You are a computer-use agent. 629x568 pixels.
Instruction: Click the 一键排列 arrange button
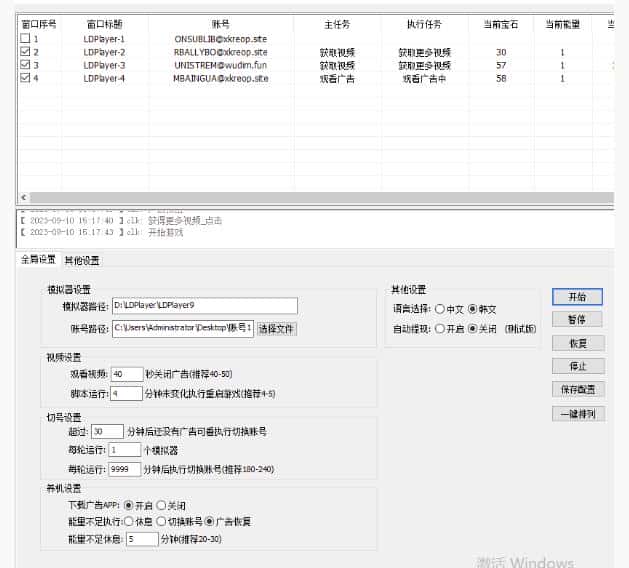point(577,413)
